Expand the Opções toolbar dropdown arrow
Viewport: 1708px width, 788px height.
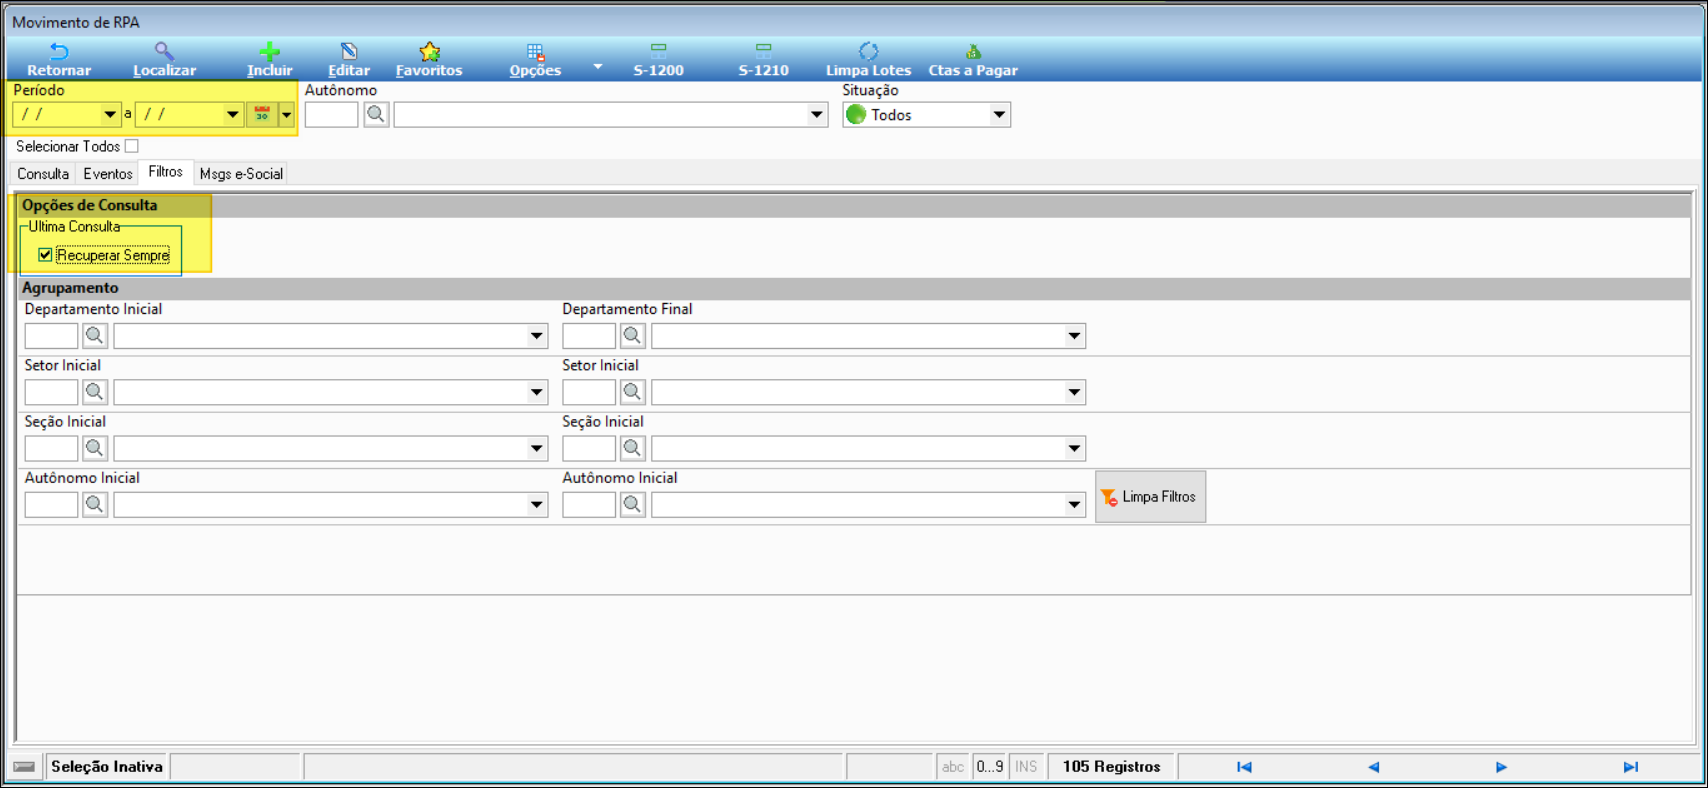pyautogui.click(x=598, y=67)
